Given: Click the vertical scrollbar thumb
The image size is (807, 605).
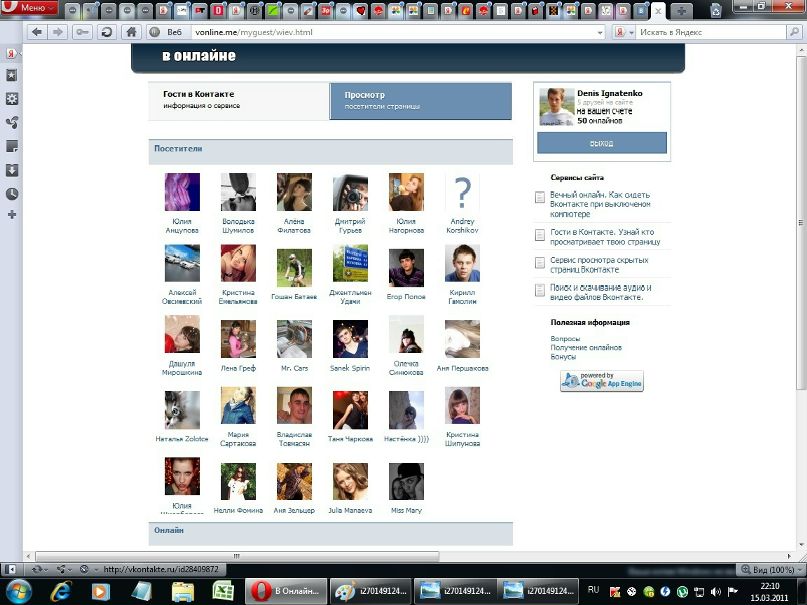Looking at the screenshot, I should [x=800, y=222].
